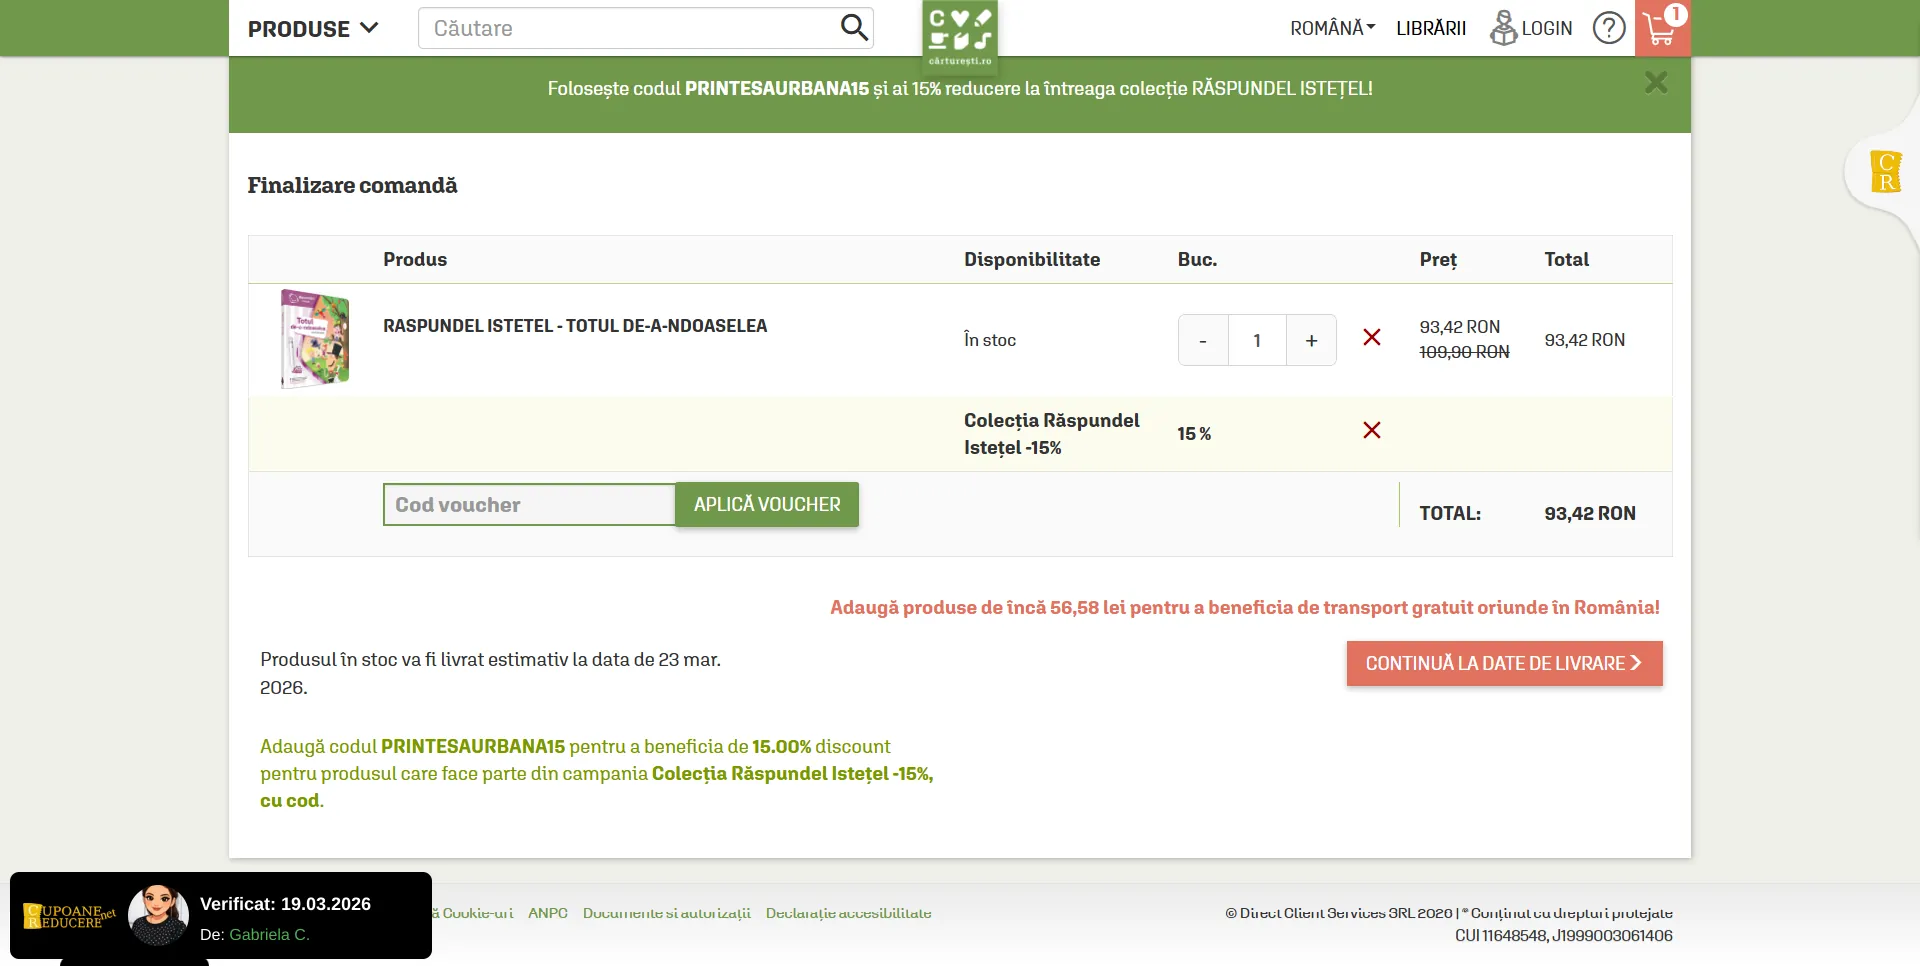Open the ANPC footer link

click(547, 913)
